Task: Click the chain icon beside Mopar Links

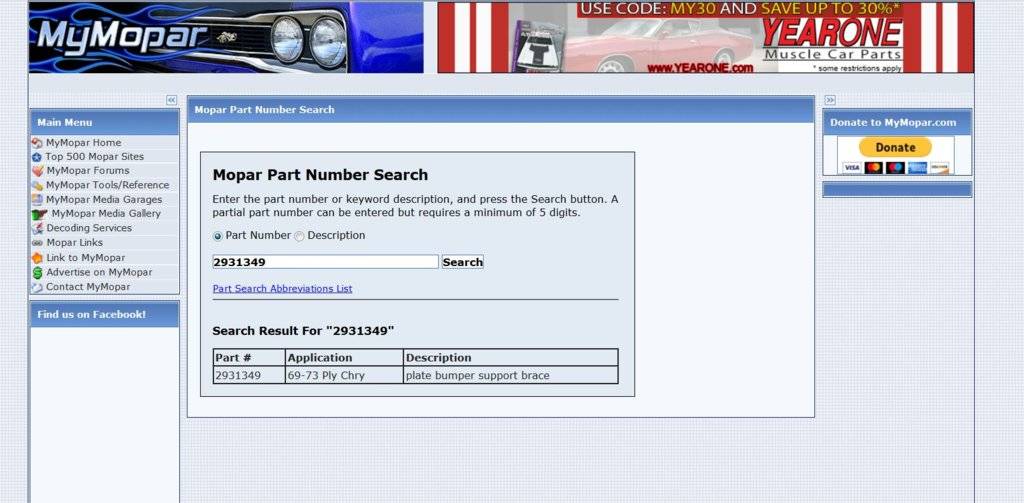Action: pyautogui.click(x=37, y=243)
